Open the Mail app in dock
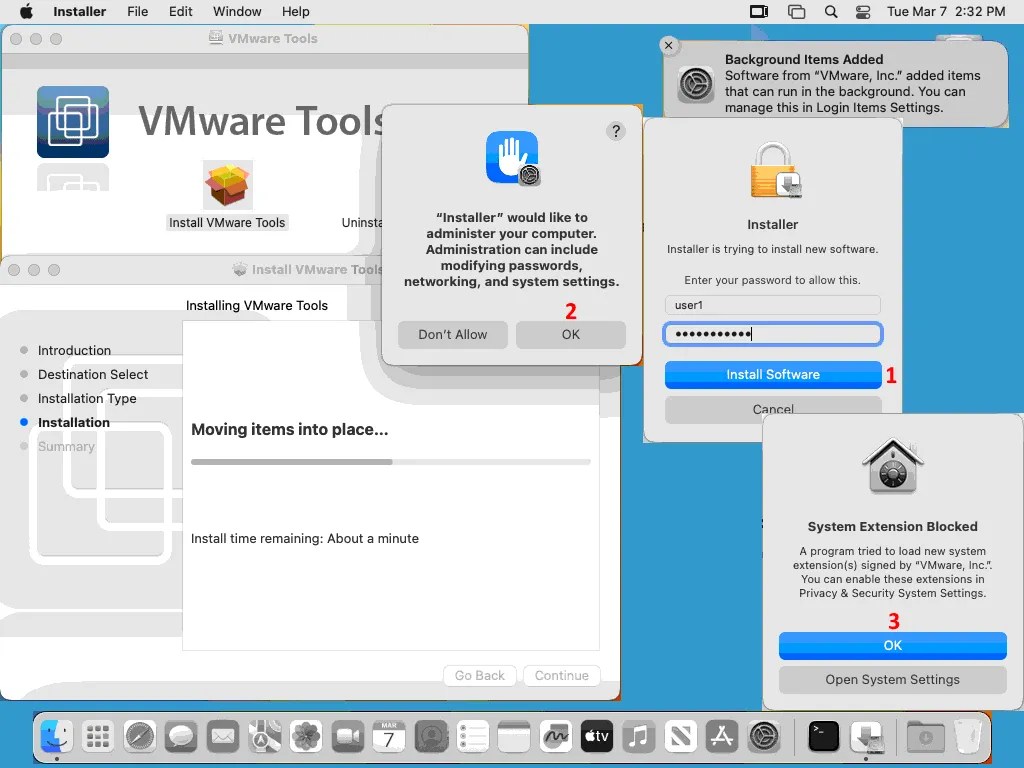This screenshot has height=768, width=1024. 223,737
